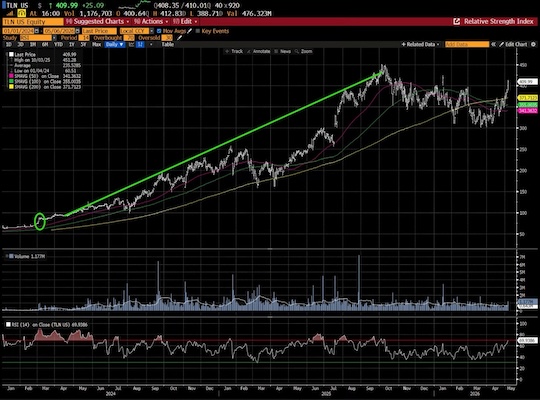The height and width of the screenshot is (400, 540).
Task: Click the Last Price field input
Action: pyautogui.click(x=100, y=31)
